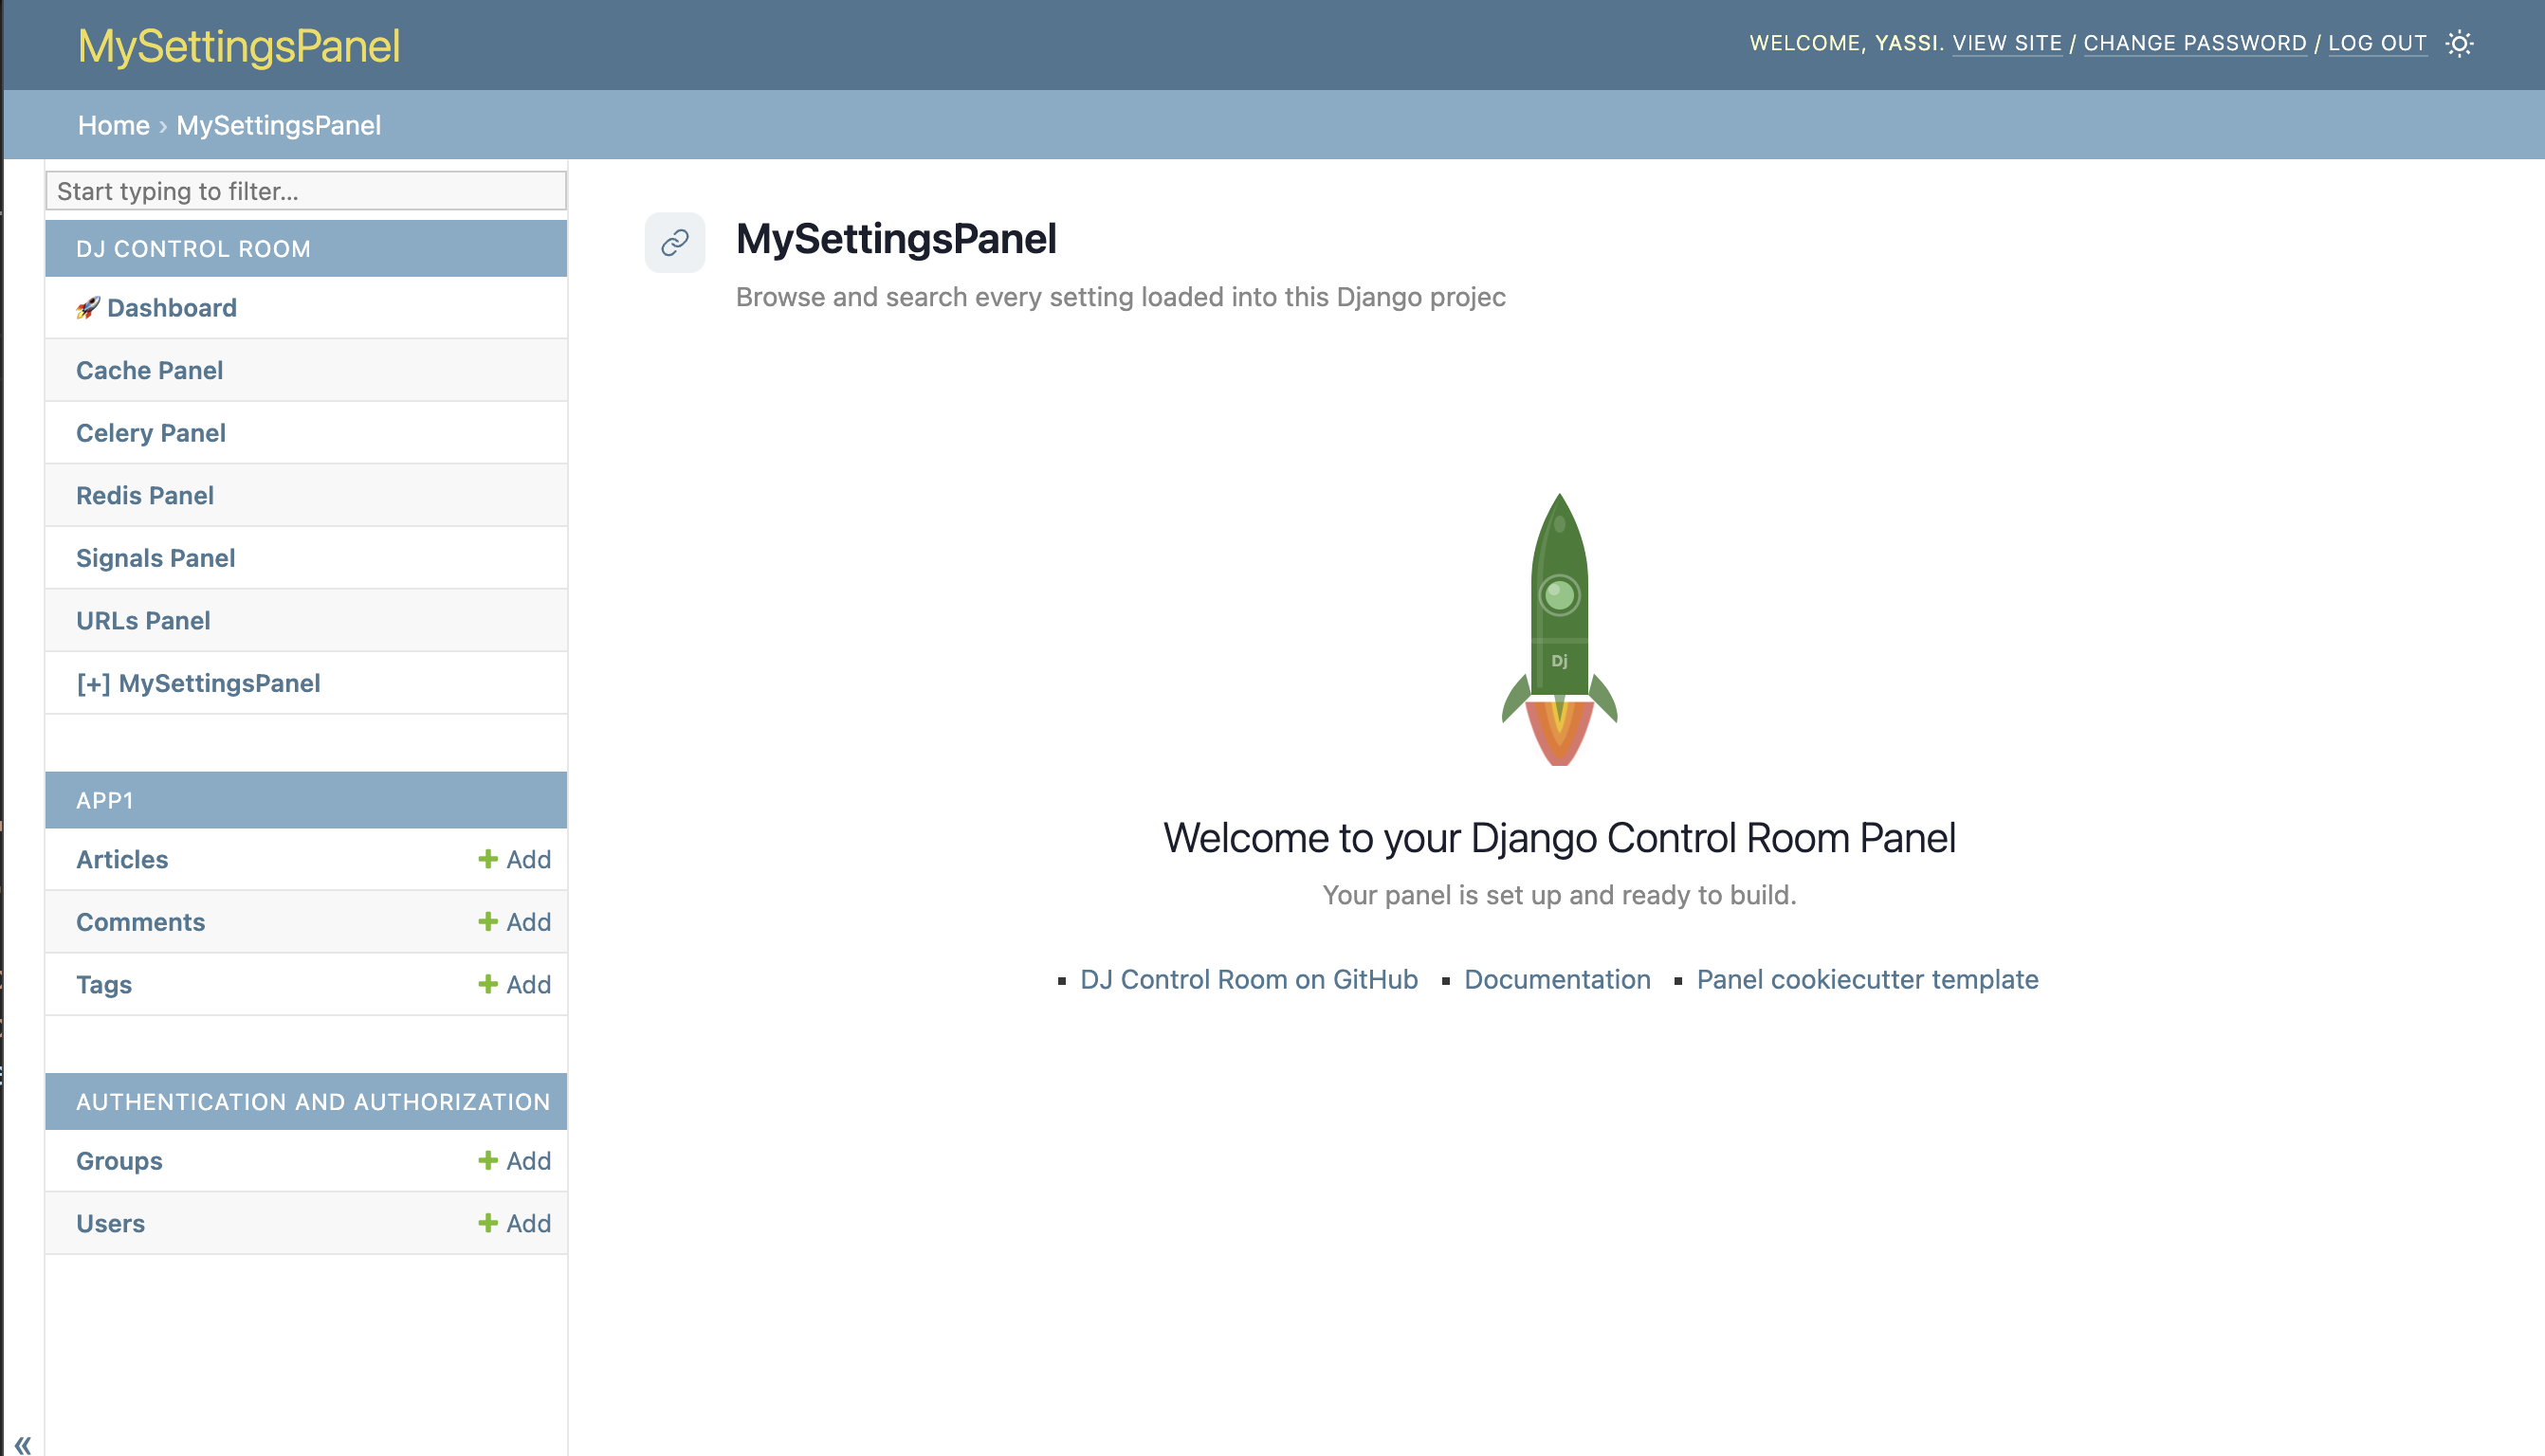Viewport: 2545px width, 1456px height.
Task: Click the Log Out link
Action: coord(2377,43)
